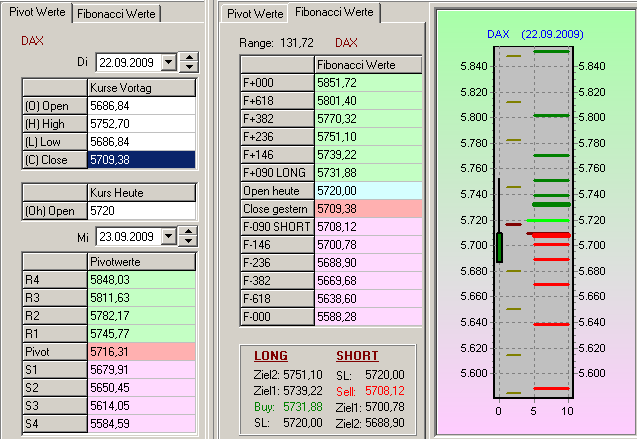637x439 pixels.
Task: Select R1 pivot value 5745,77
Action: point(141,333)
